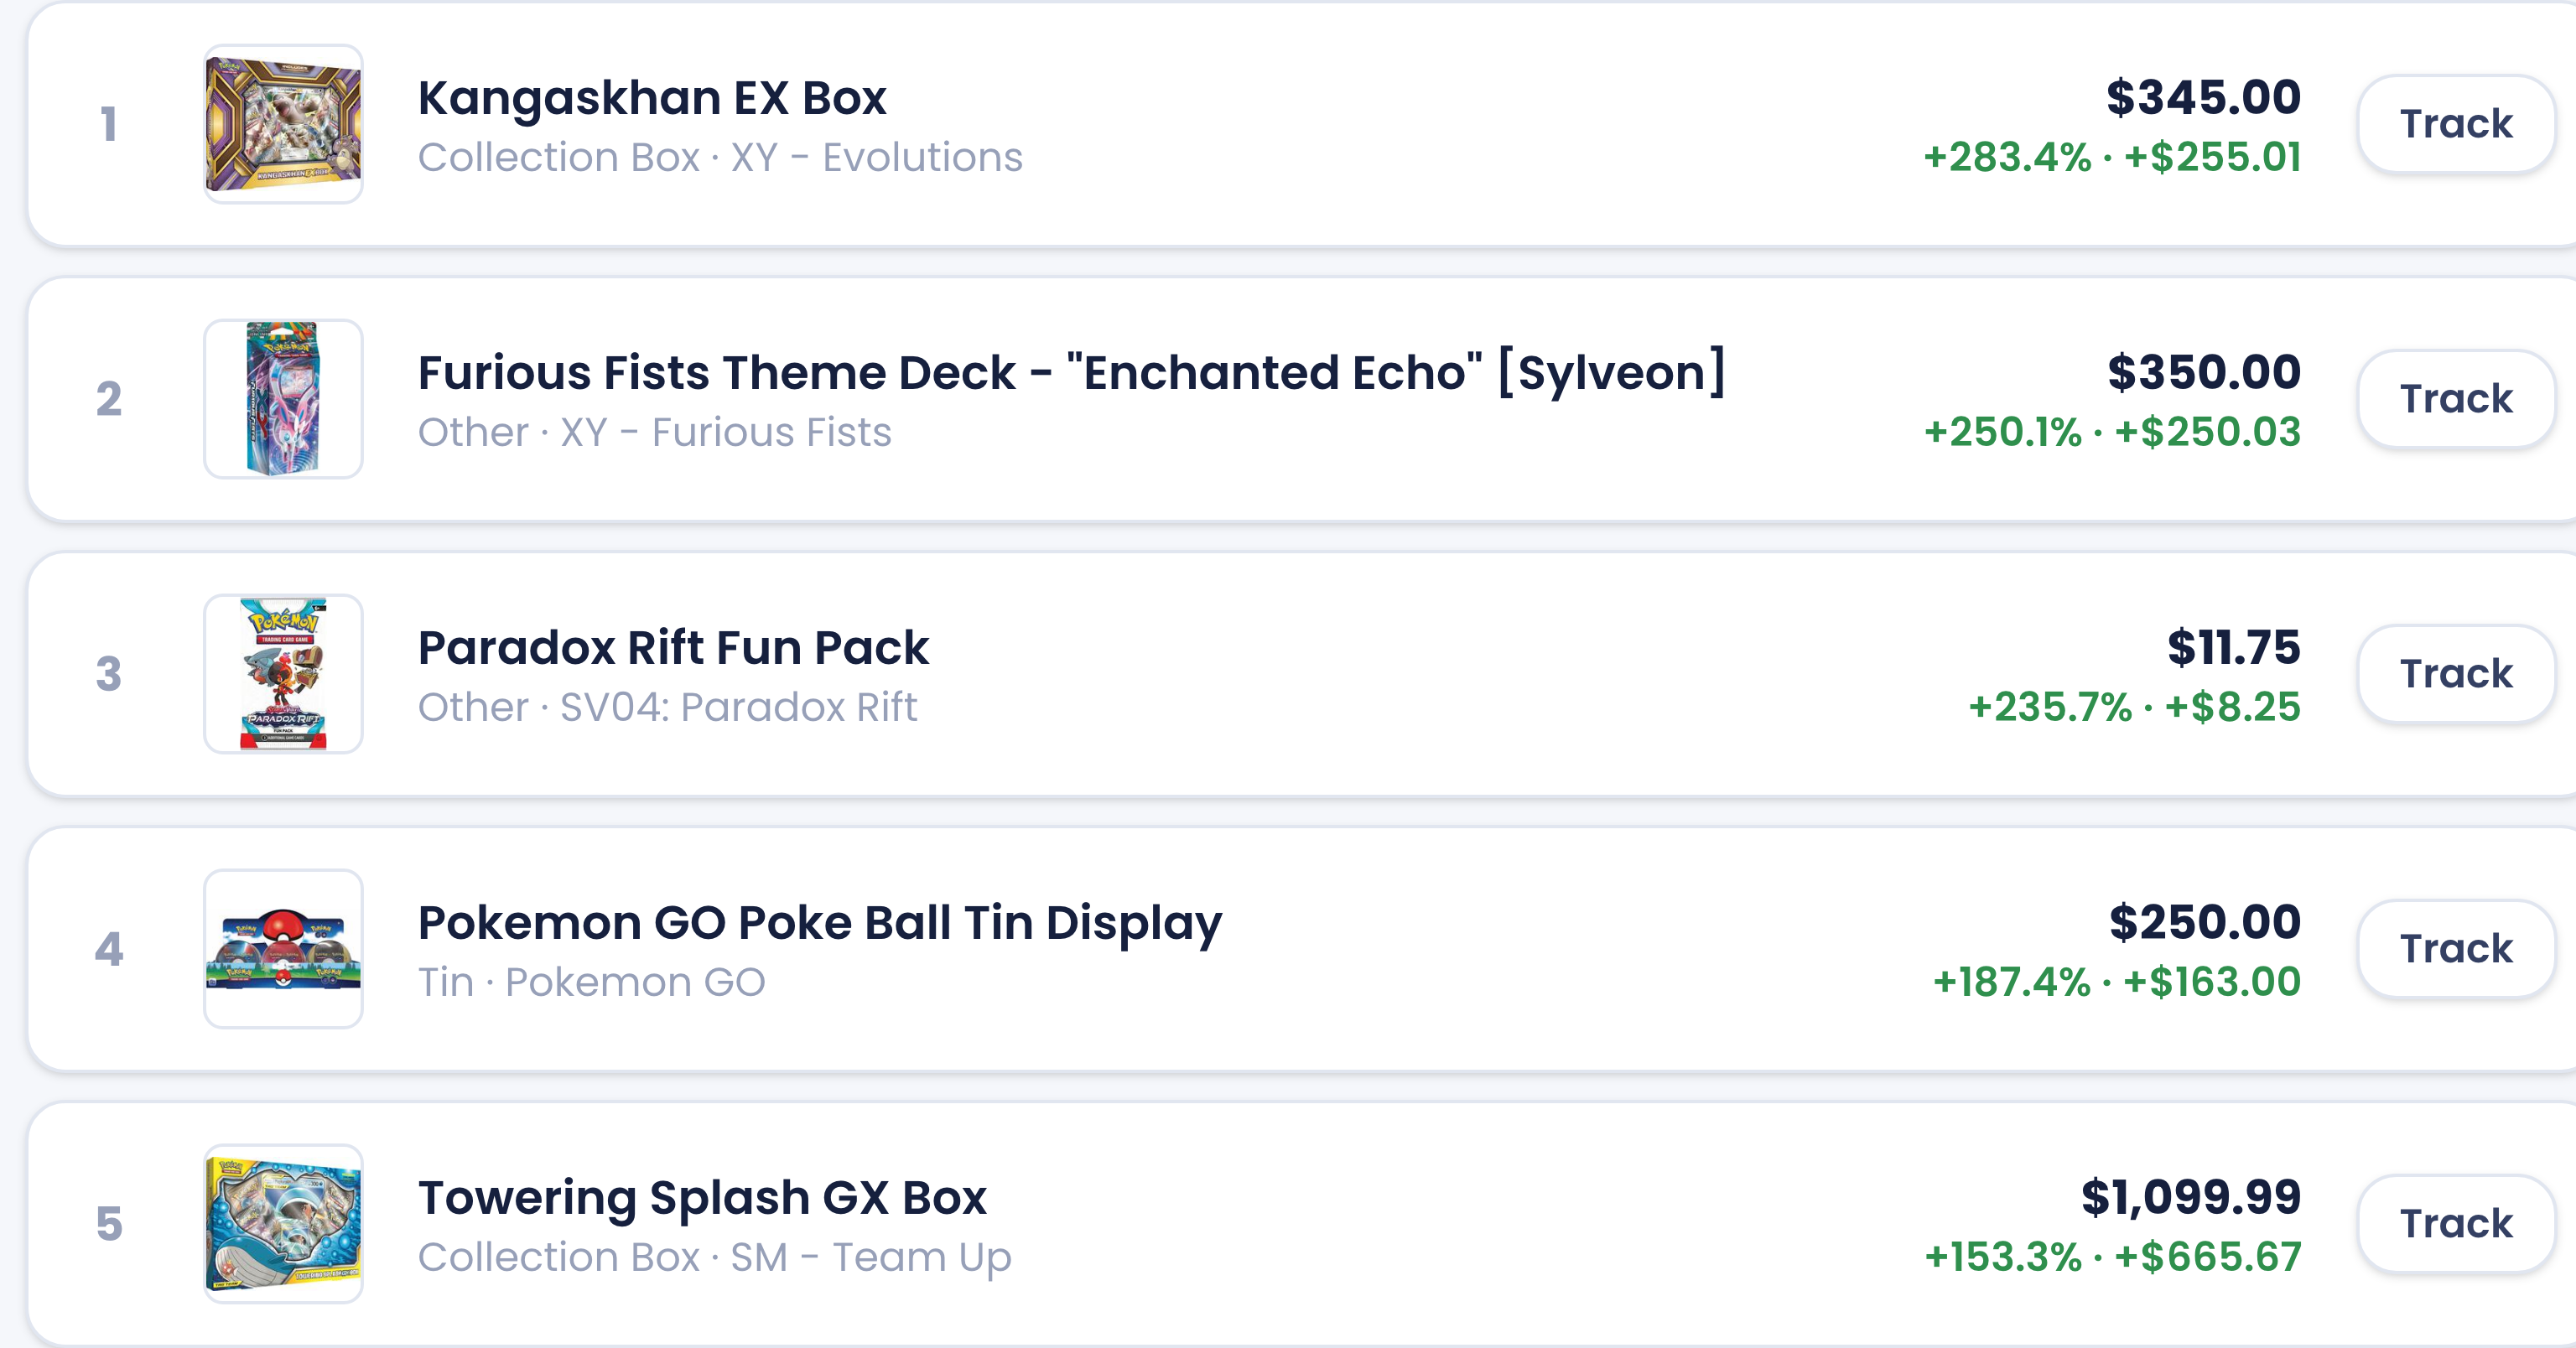Click Track for Paradox Rift Fun Pack
Viewport: 2576px width, 1348px height.
tap(2456, 674)
